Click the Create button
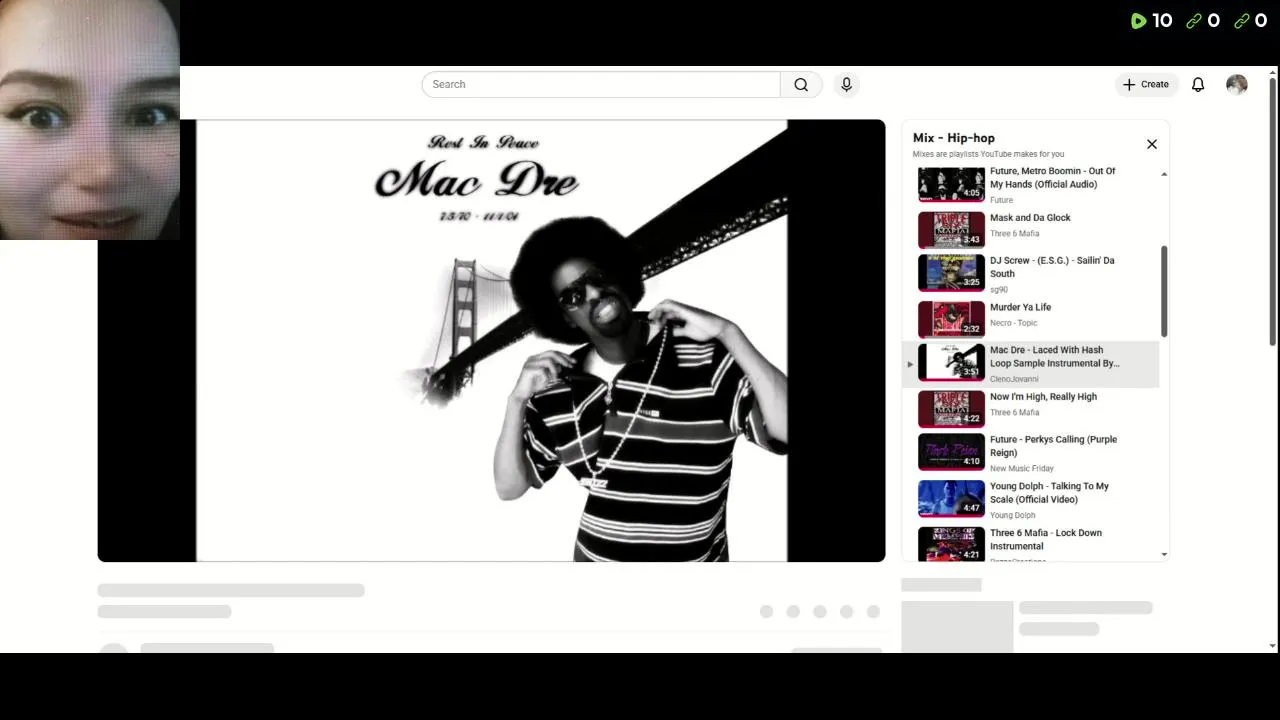This screenshot has height=720, width=1280. point(1146,85)
